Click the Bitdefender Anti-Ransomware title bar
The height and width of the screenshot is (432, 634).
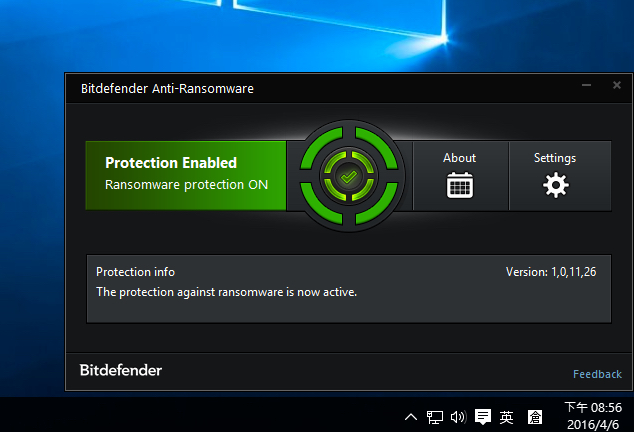pos(300,88)
